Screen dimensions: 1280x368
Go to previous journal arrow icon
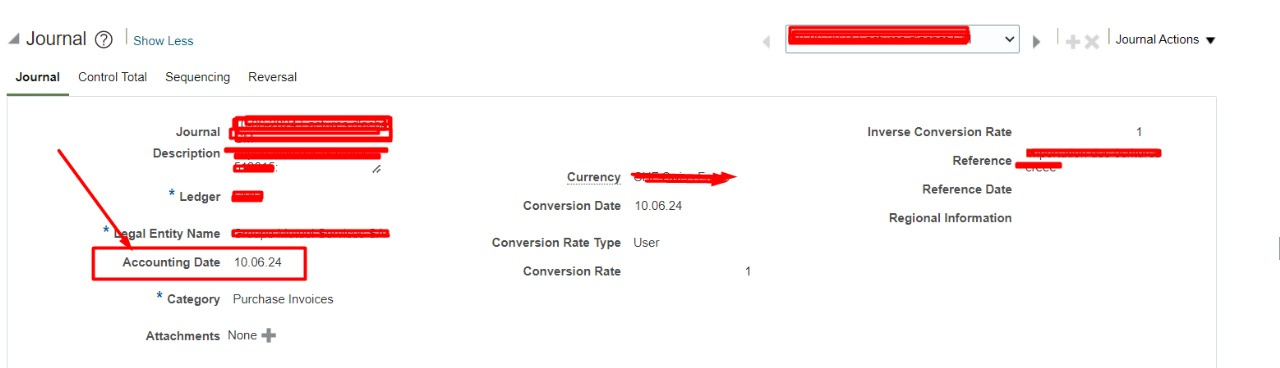point(767,41)
